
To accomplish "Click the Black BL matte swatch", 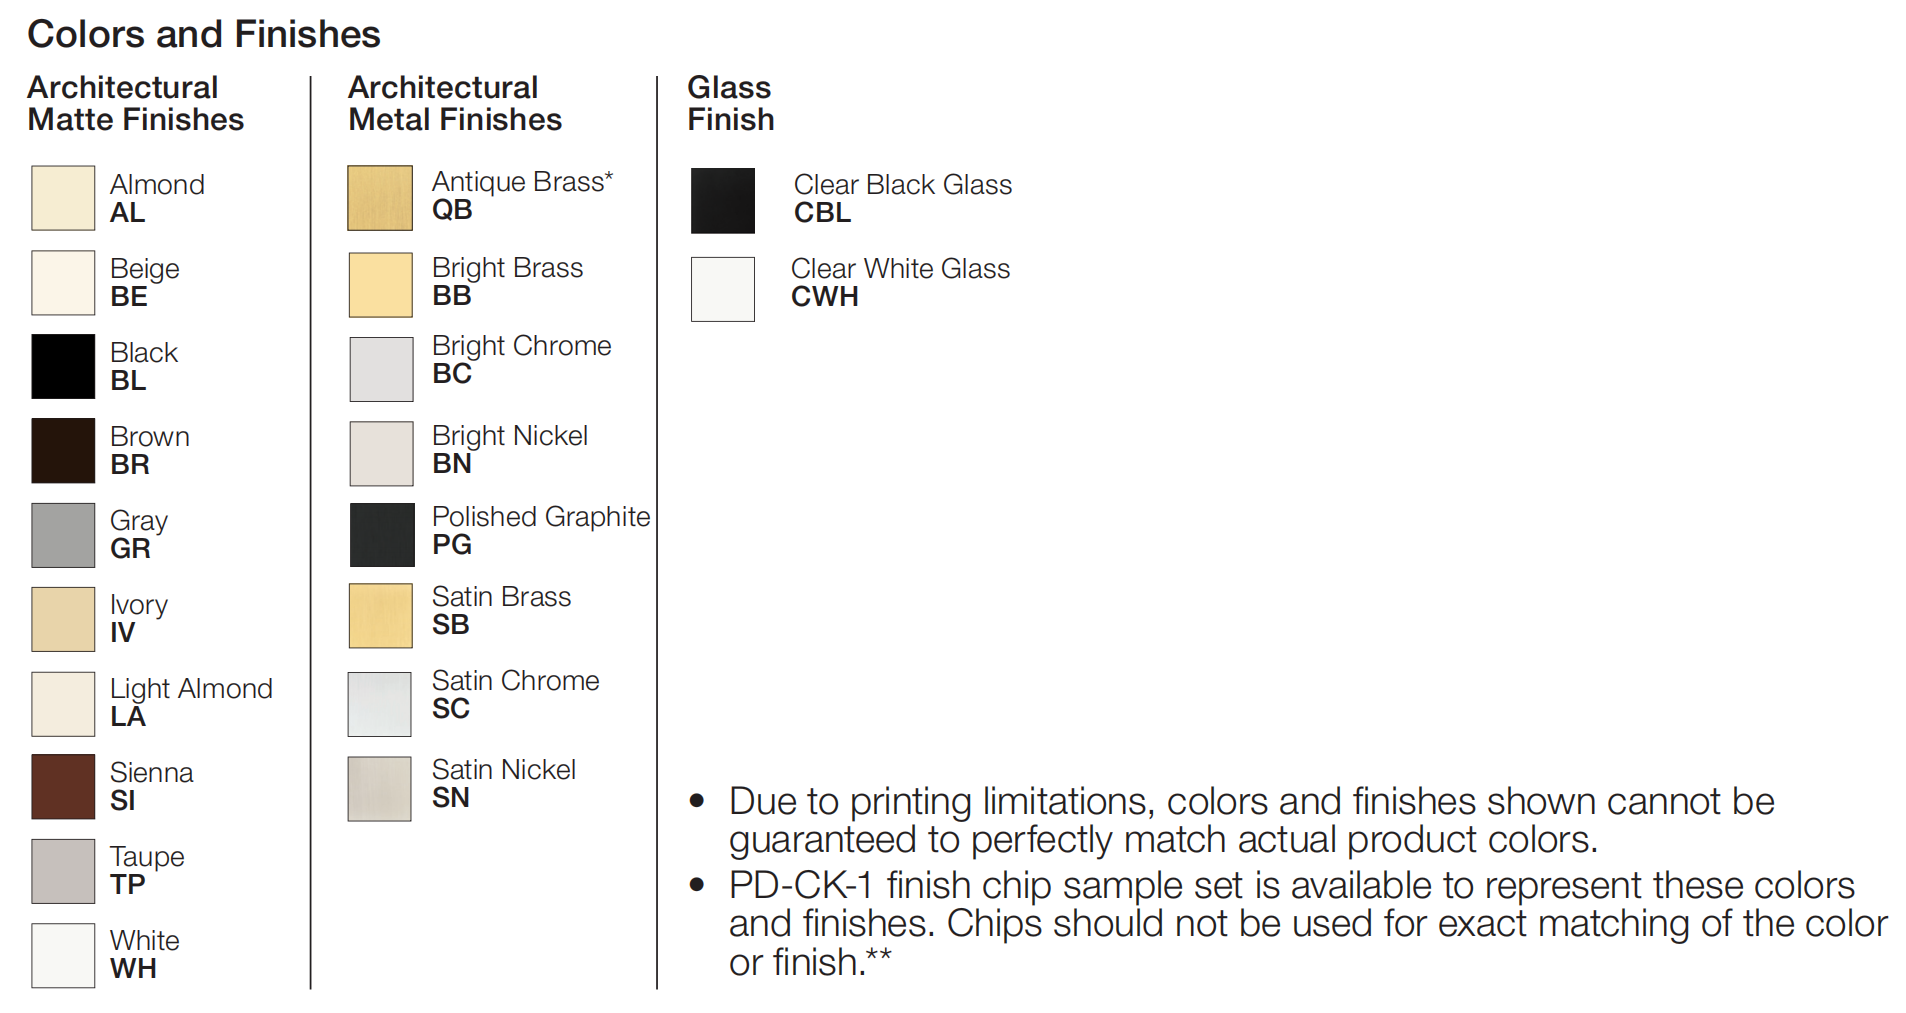I will (63, 366).
